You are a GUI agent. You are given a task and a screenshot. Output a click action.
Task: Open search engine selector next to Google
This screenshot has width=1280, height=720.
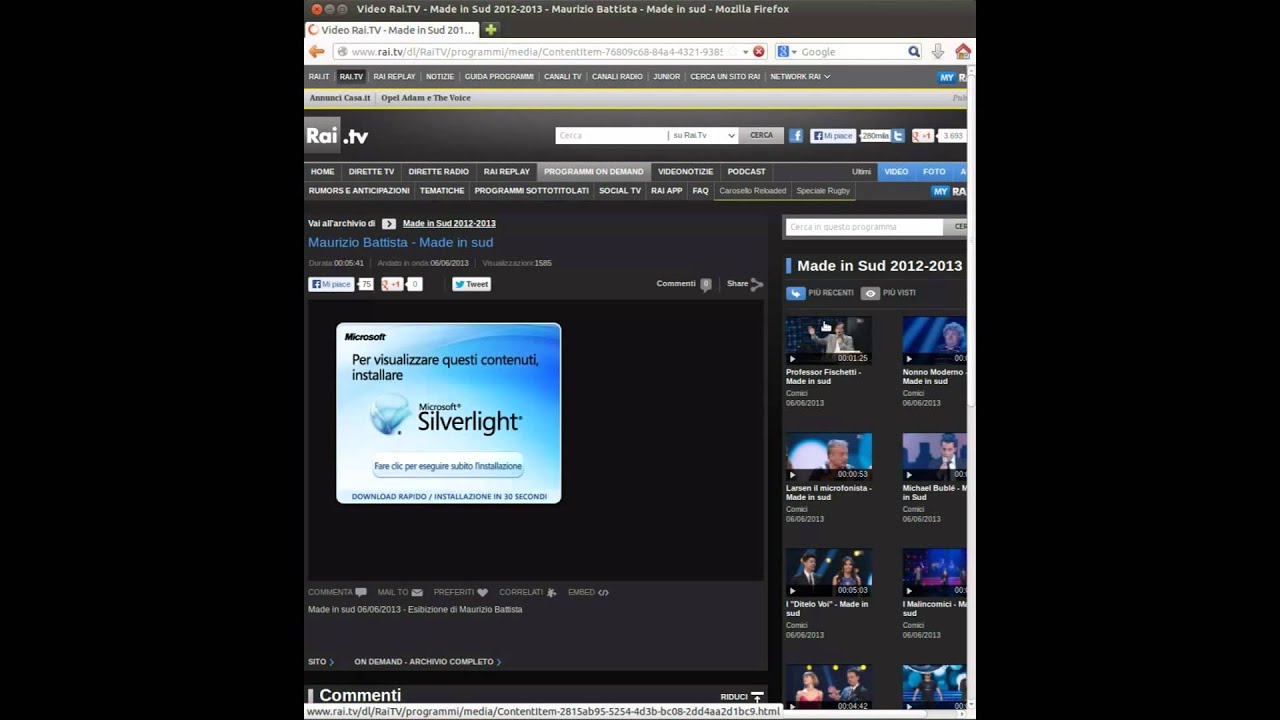(785, 52)
